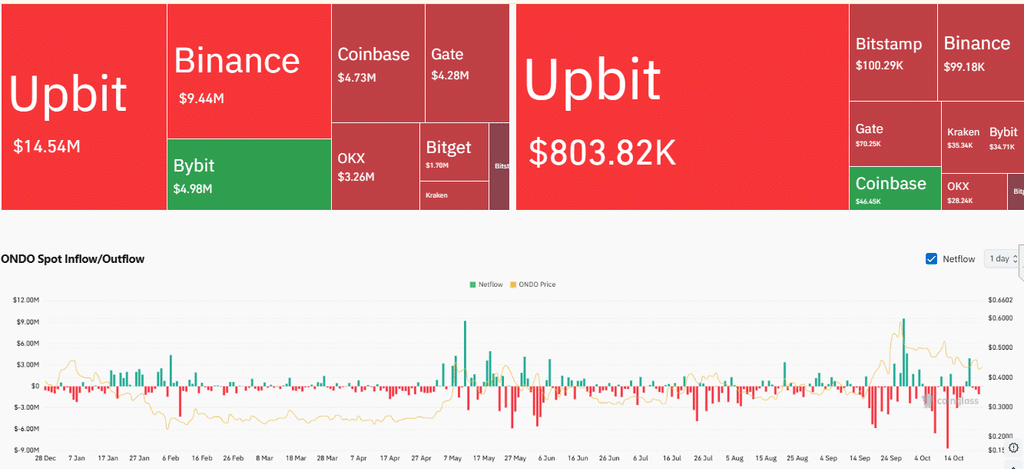This screenshot has width=1024, height=469.
Task: Open the Bitget $1.70M tile
Action: click(454, 152)
